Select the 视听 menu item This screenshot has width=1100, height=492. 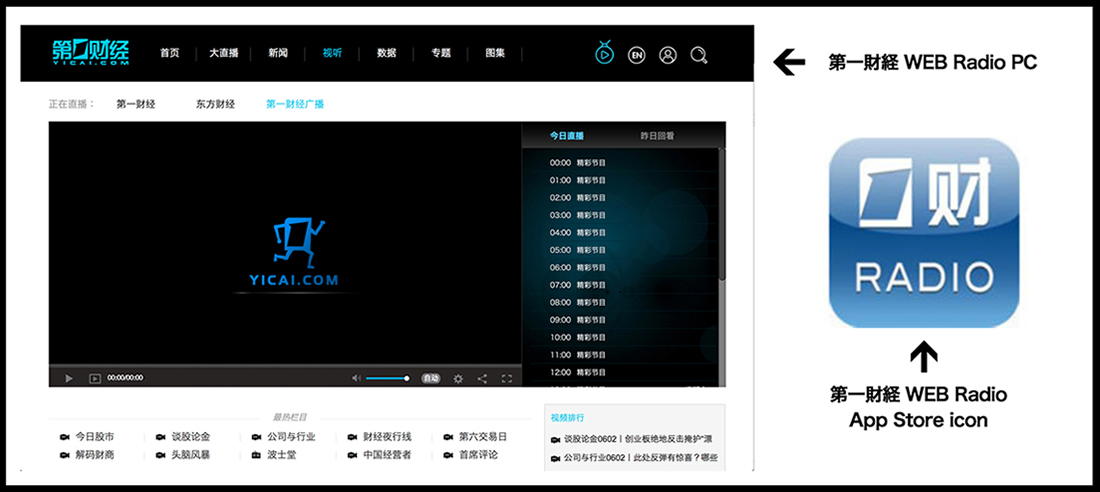pyautogui.click(x=333, y=53)
